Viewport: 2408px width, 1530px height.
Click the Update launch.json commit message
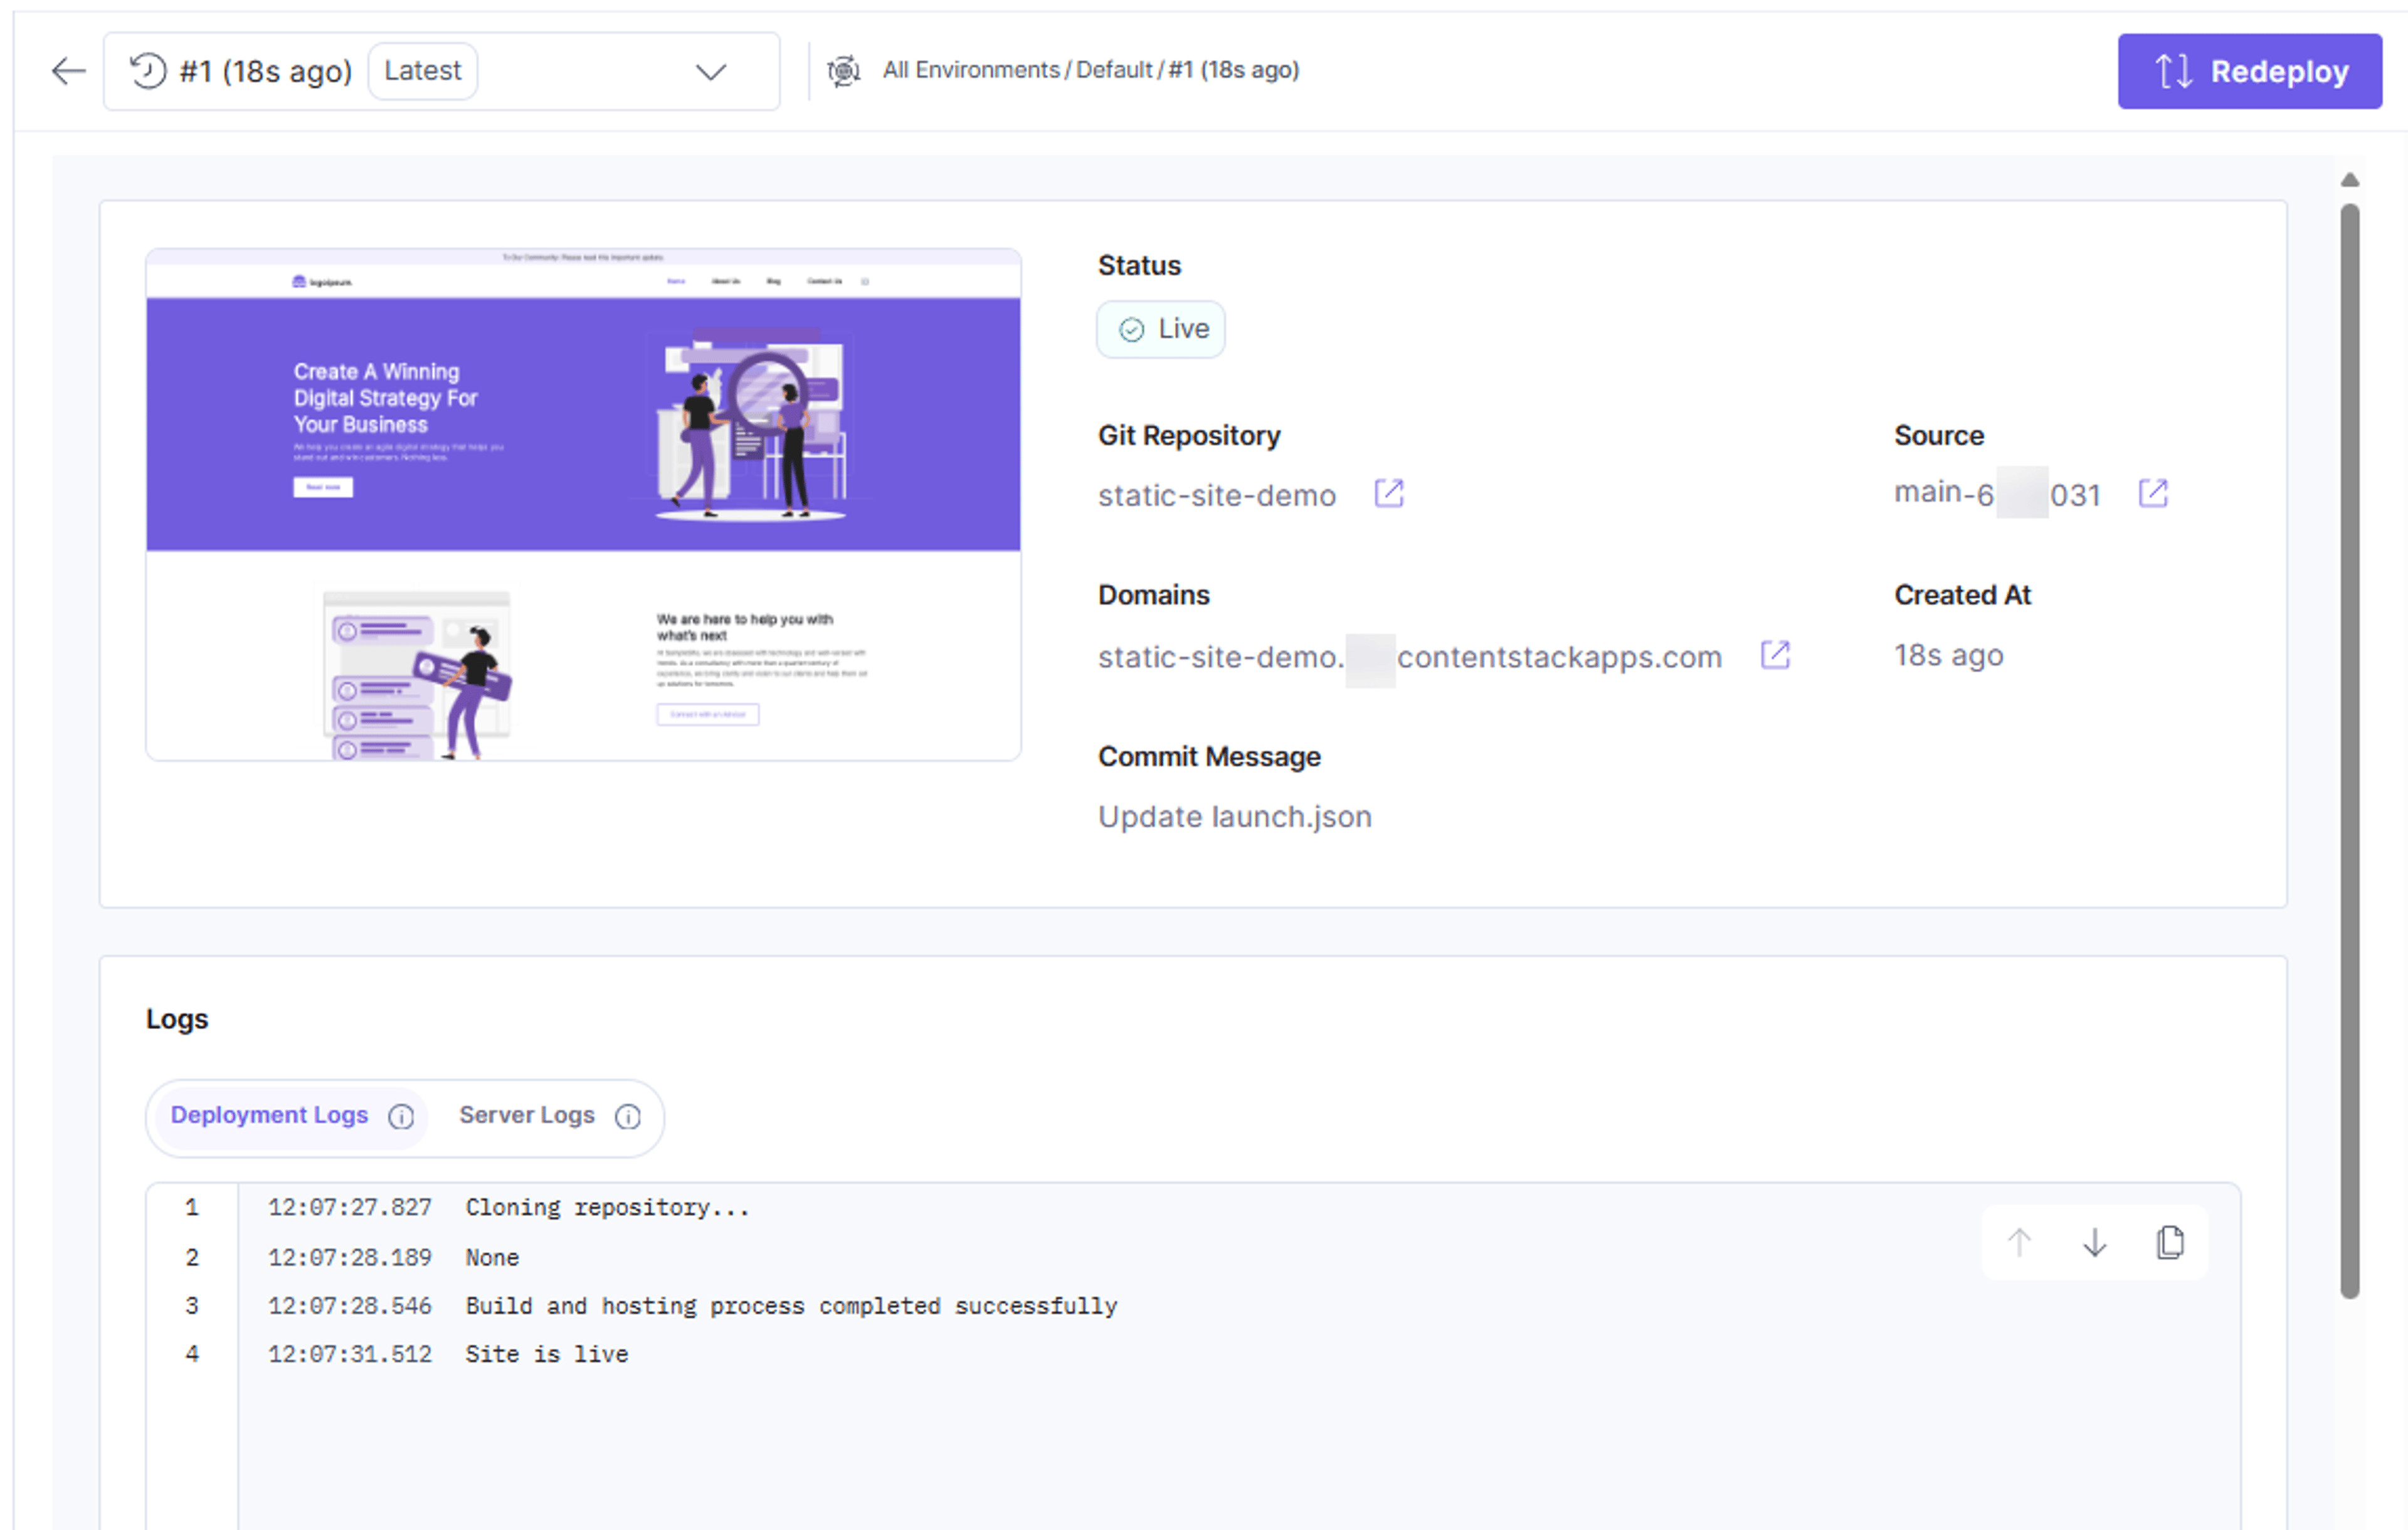pyautogui.click(x=1234, y=817)
